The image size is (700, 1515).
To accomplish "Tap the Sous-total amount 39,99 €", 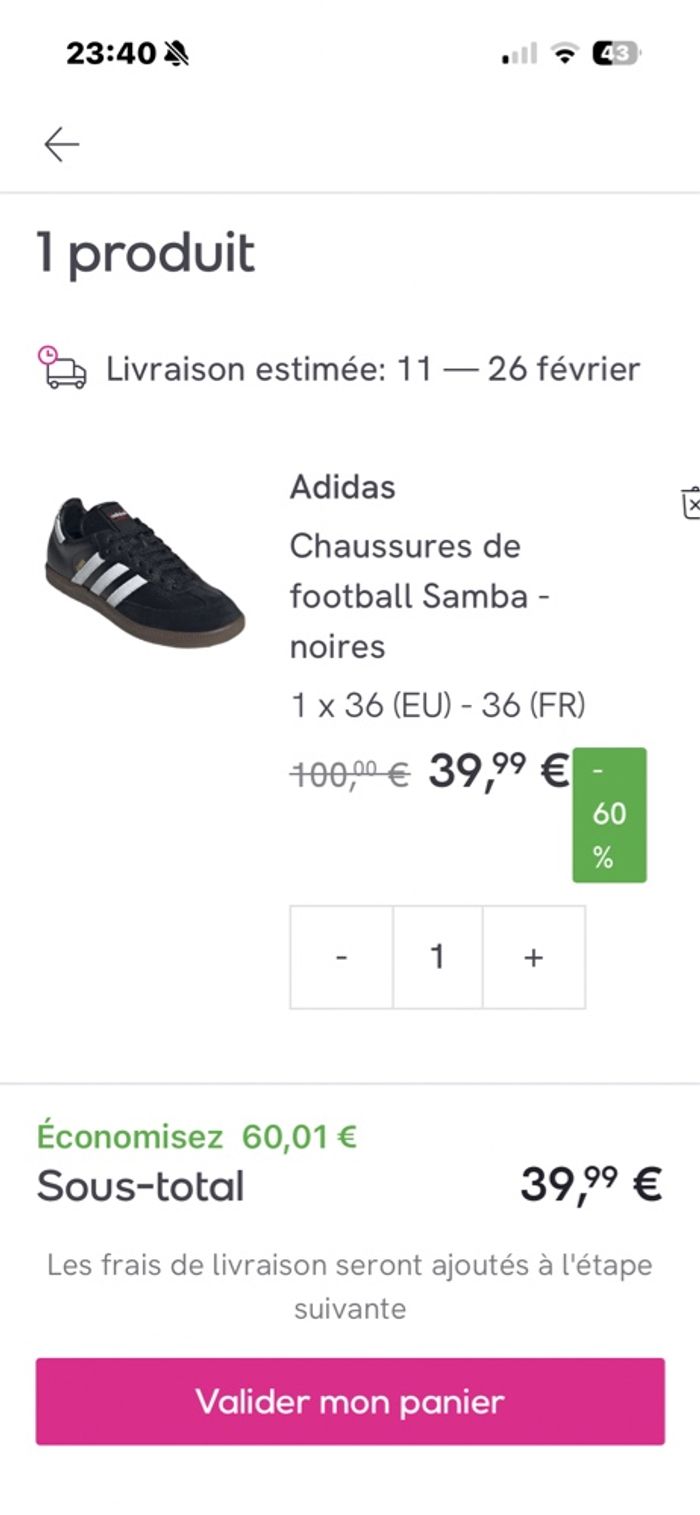I will coord(590,1187).
